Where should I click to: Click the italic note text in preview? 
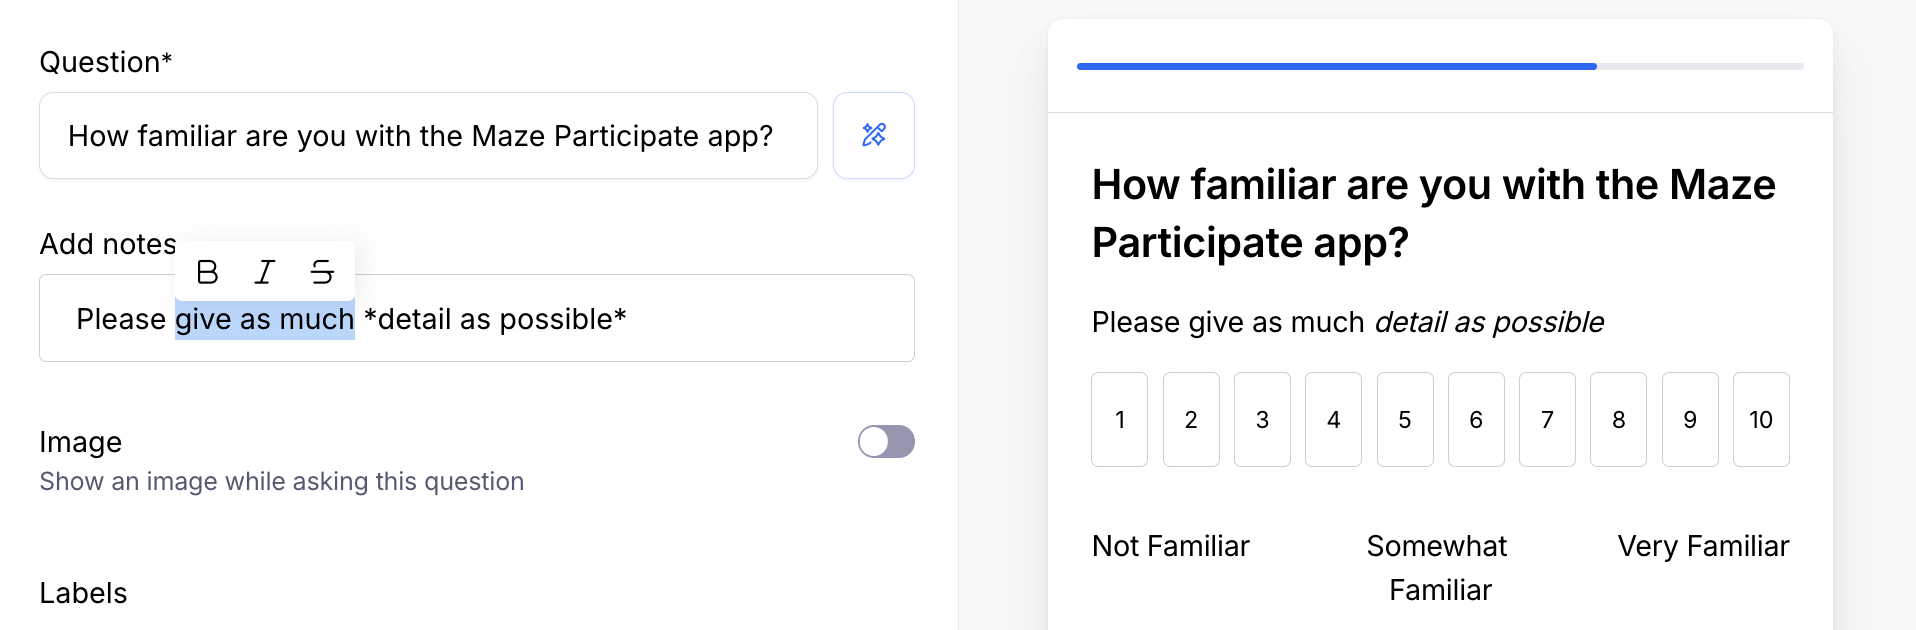tap(1489, 322)
